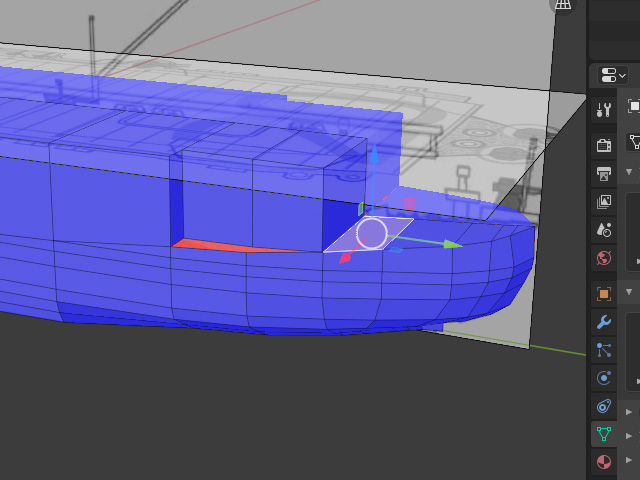Image resolution: width=640 pixels, height=480 pixels.
Task: Expand the panel triangle beside the Object tab
Action: 629,292
